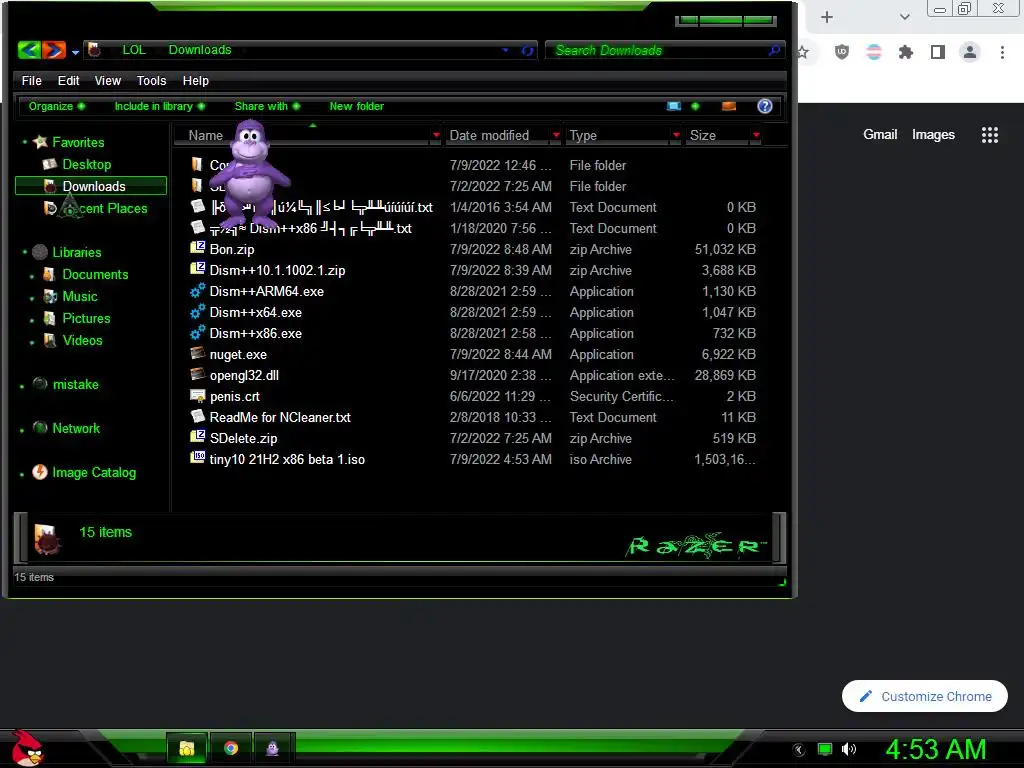This screenshot has width=1024, height=768.
Task: Open the File menu
Action: click(x=31, y=80)
